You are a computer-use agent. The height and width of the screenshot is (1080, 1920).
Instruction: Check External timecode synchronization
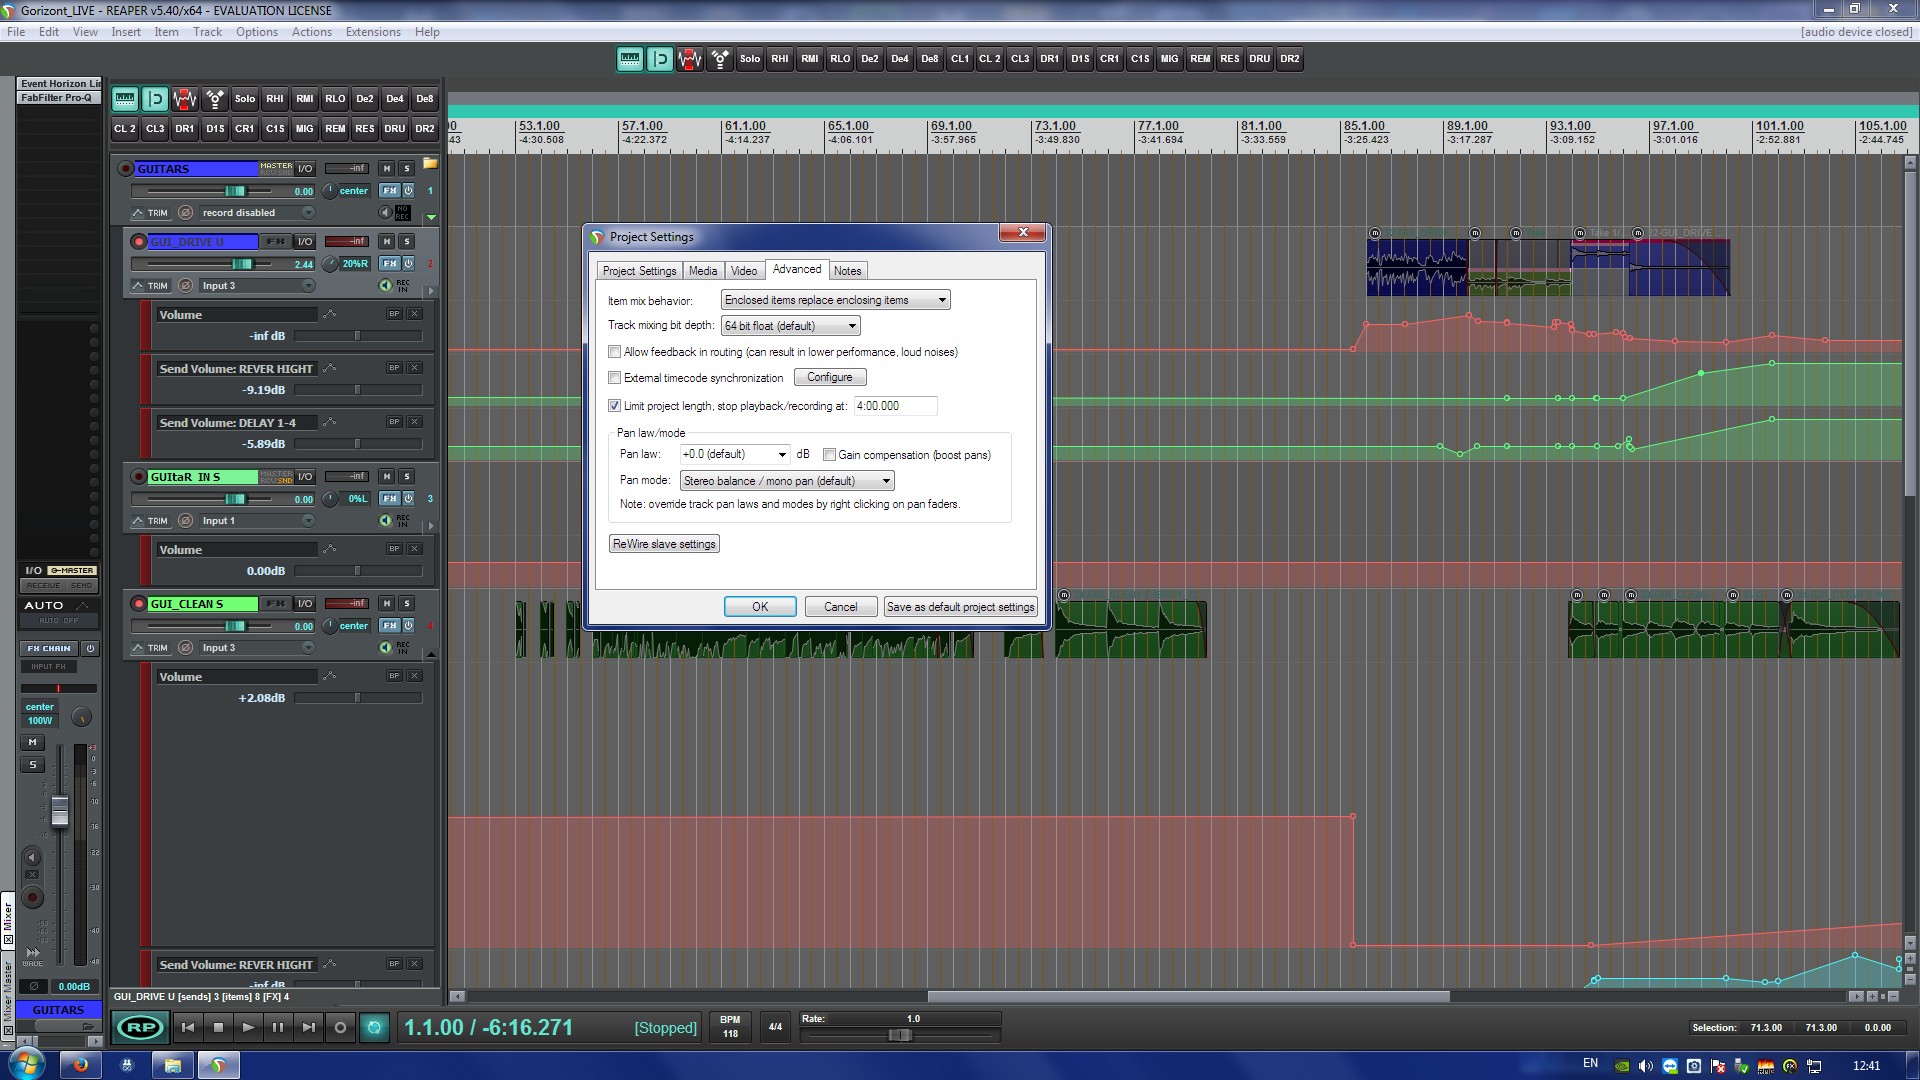[615, 378]
